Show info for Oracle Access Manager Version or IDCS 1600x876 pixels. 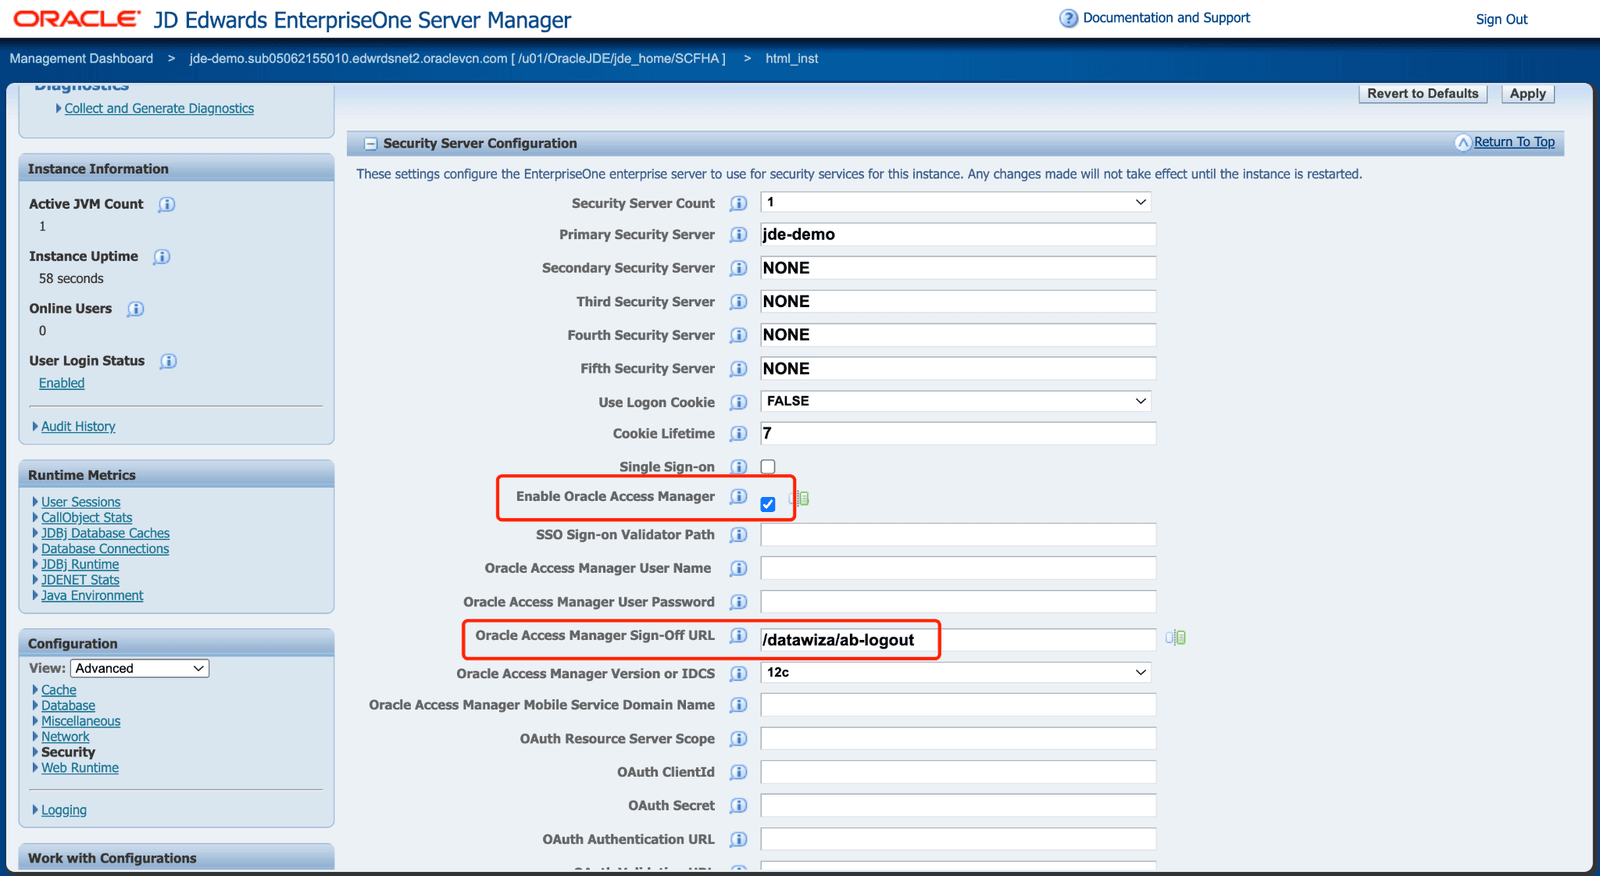(x=738, y=674)
